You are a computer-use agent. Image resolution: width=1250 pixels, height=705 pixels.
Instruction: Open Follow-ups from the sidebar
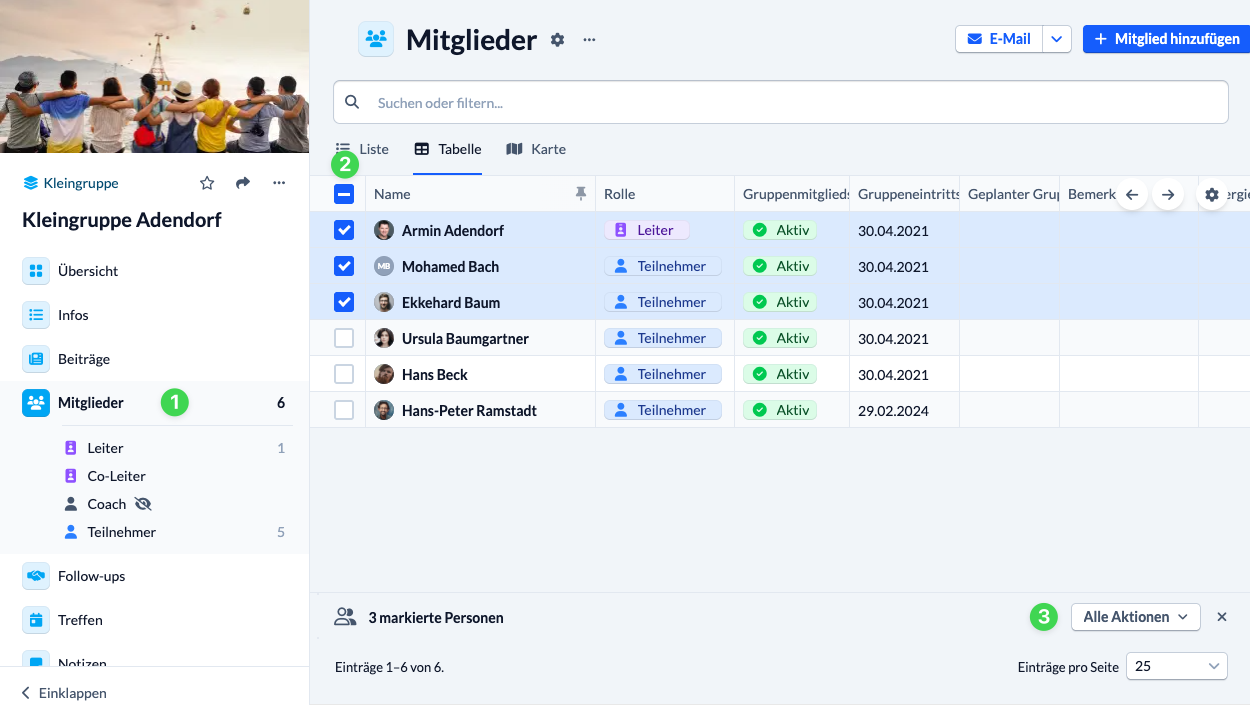91,576
